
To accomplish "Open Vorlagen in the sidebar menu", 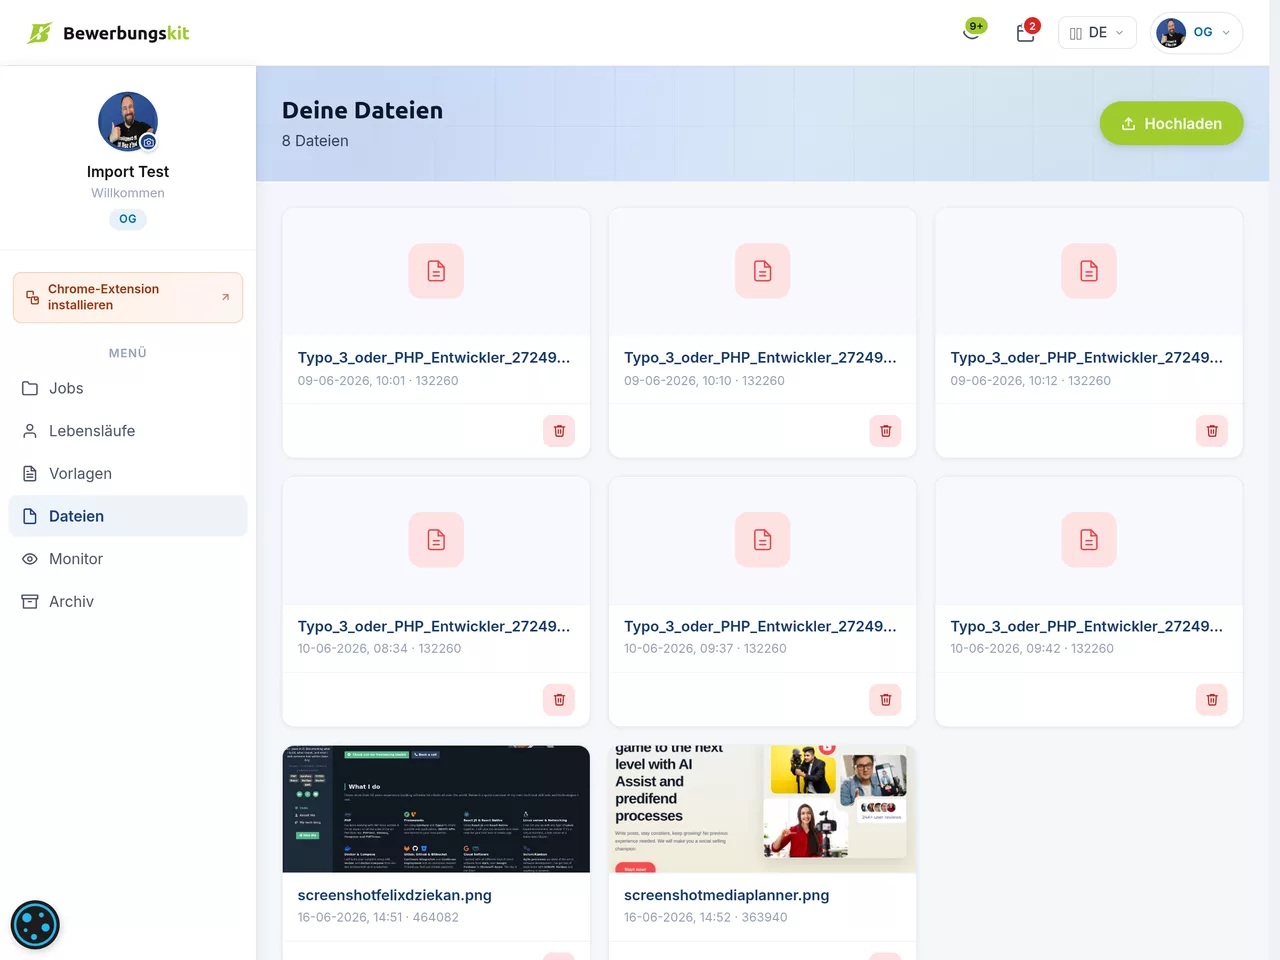I will tap(128, 473).
